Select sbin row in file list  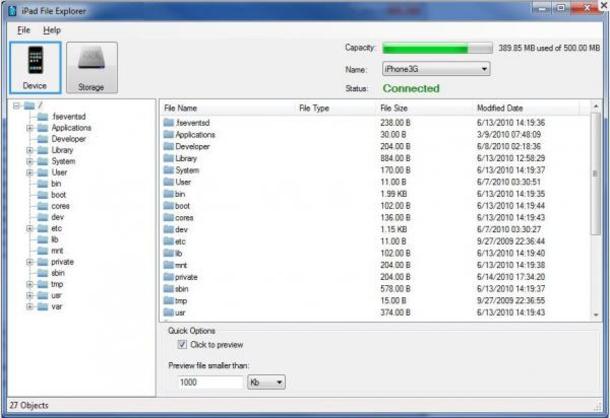[375, 289]
